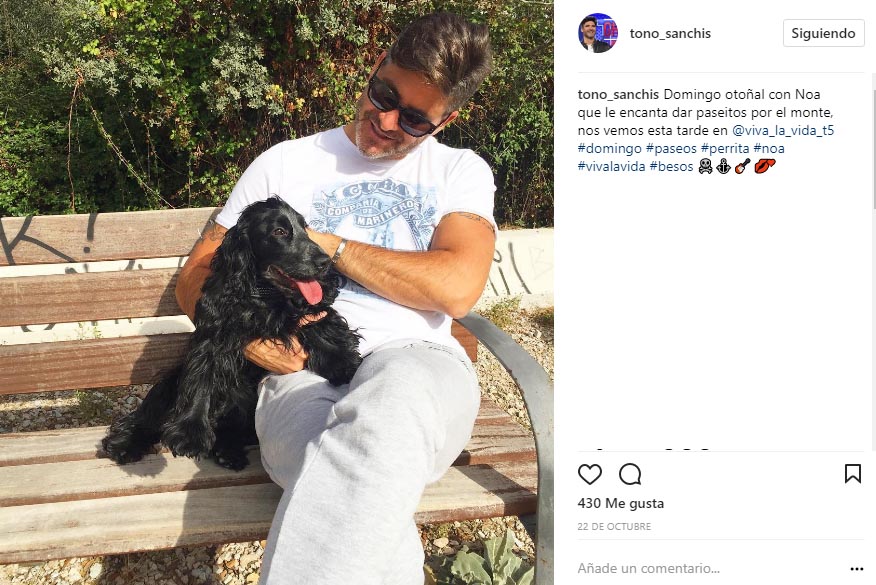Open the three-dots options menu
The image size is (876, 585).
(856, 569)
